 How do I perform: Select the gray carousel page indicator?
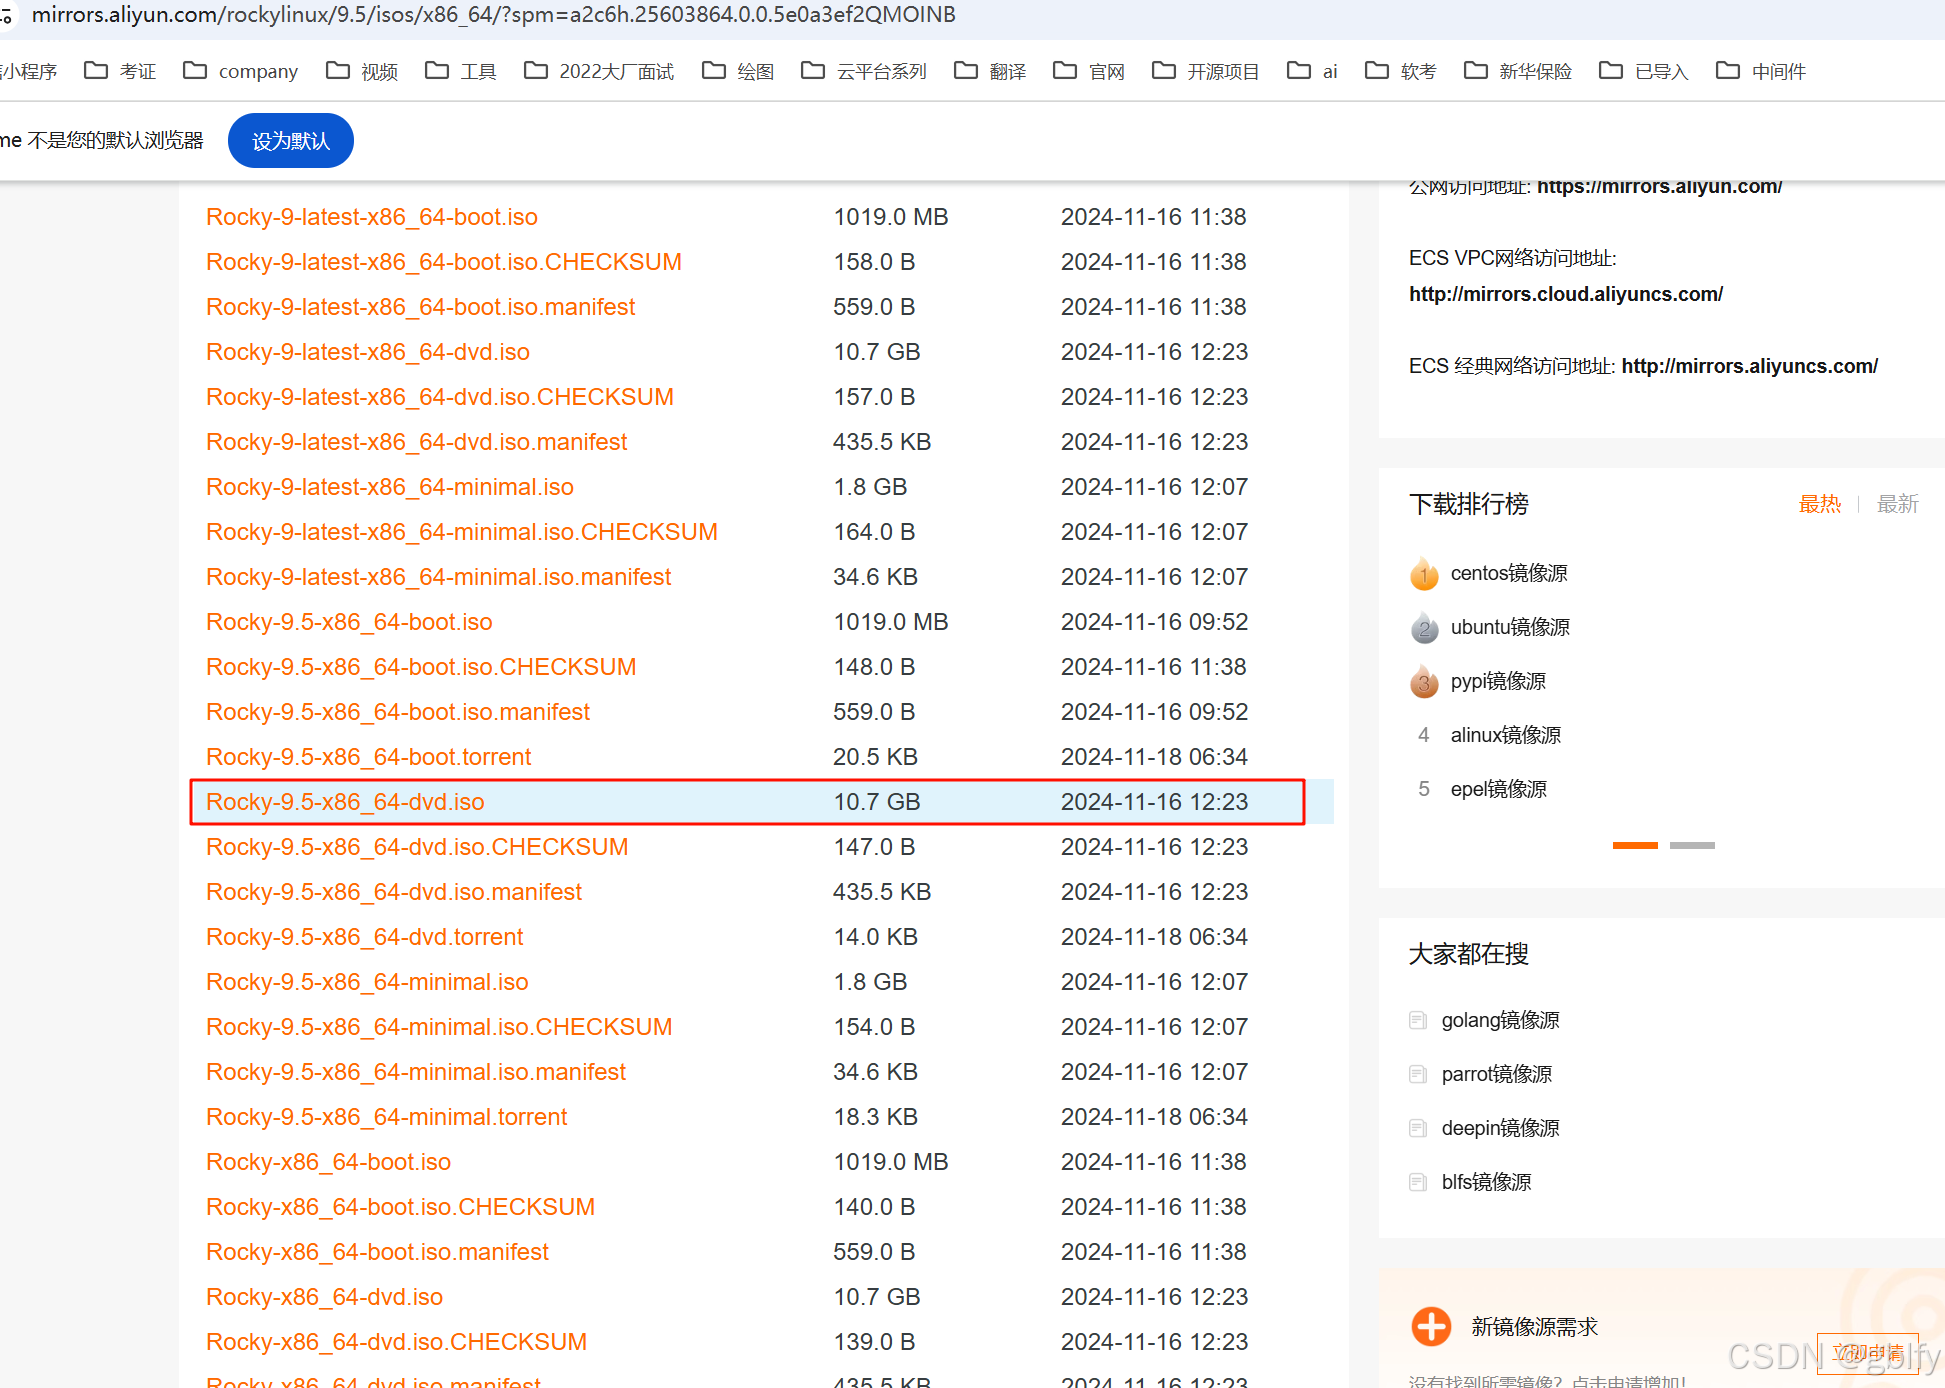point(1692,846)
